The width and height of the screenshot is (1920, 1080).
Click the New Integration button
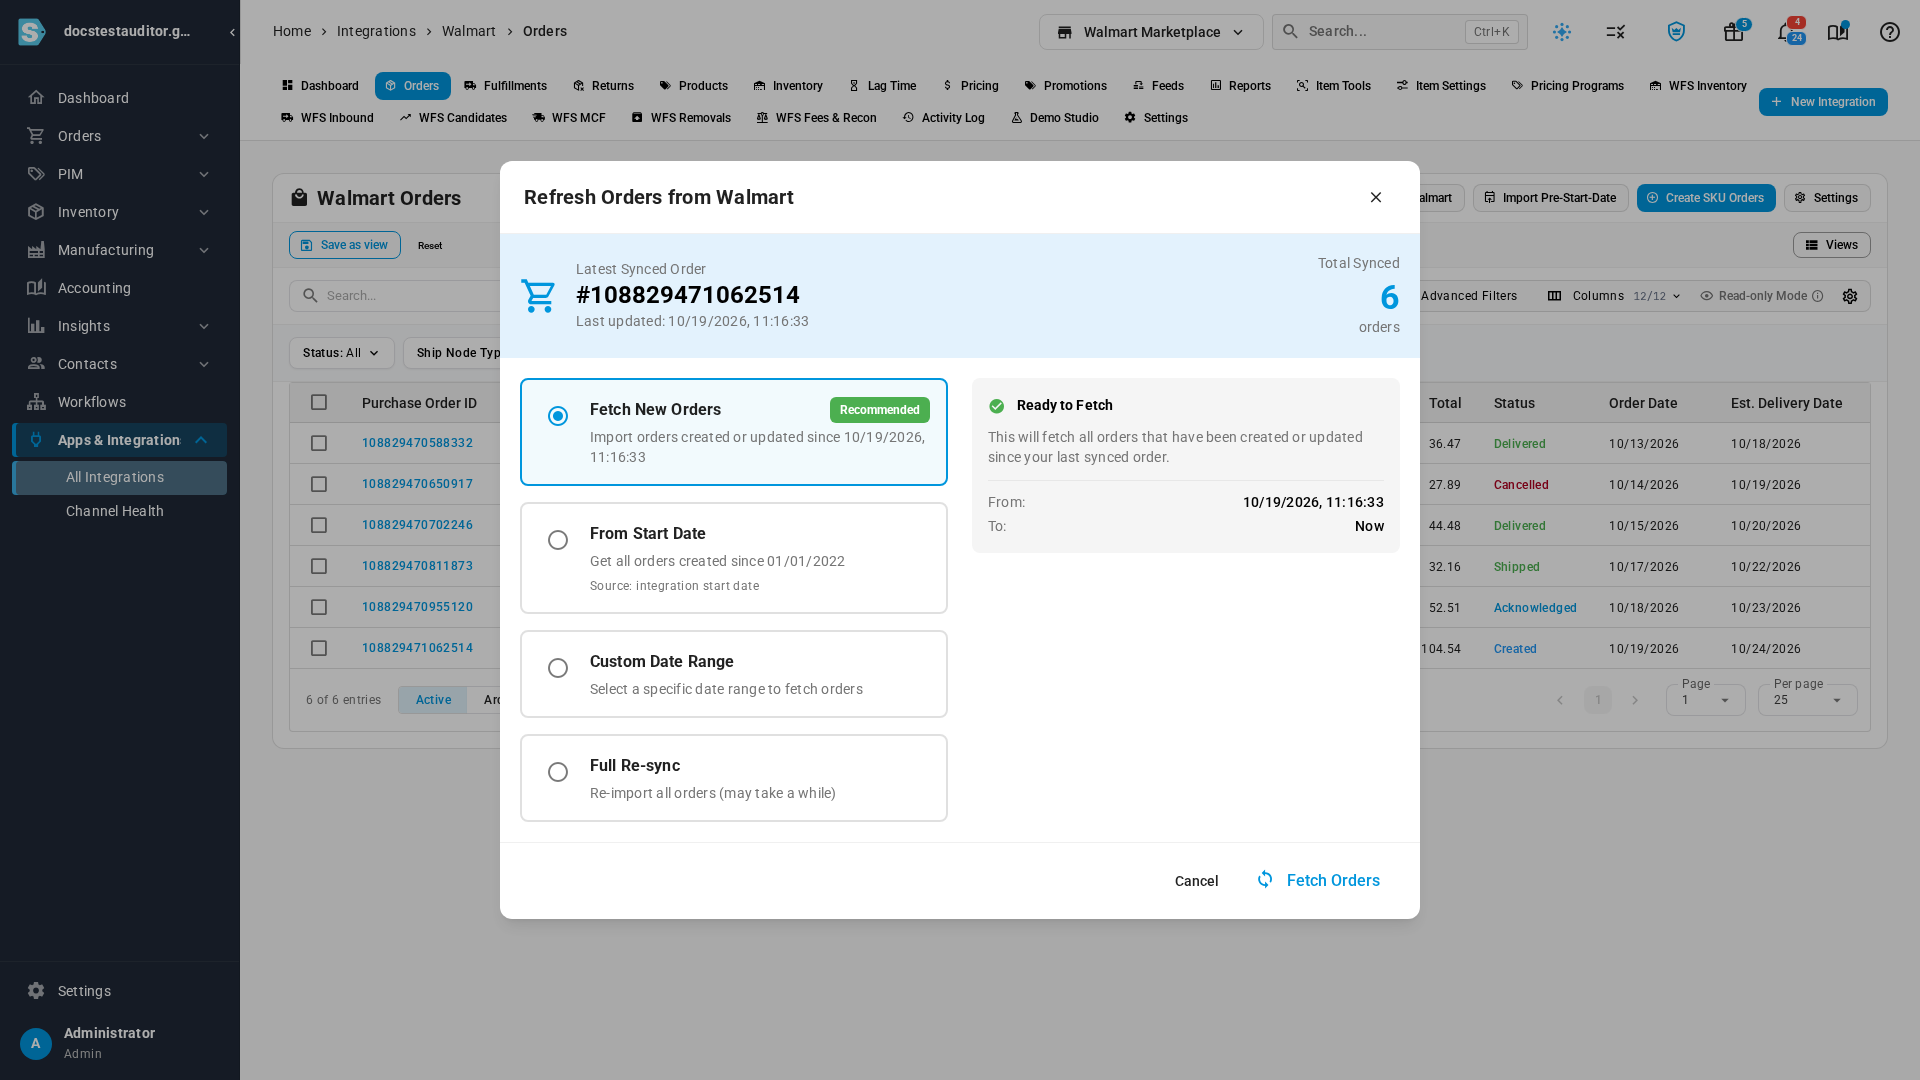(1822, 102)
